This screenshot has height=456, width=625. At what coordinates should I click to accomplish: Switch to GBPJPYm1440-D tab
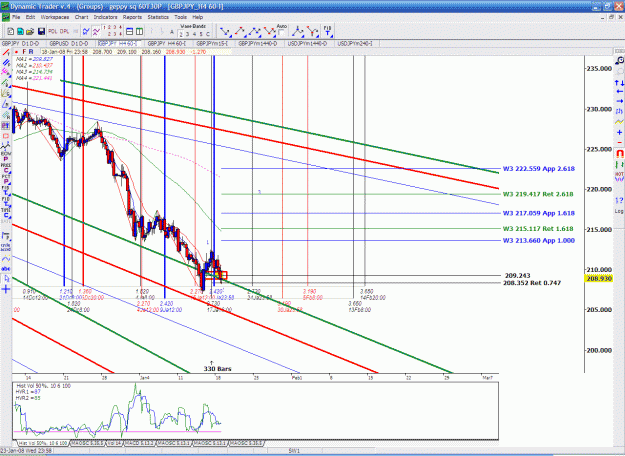click(257, 43)
